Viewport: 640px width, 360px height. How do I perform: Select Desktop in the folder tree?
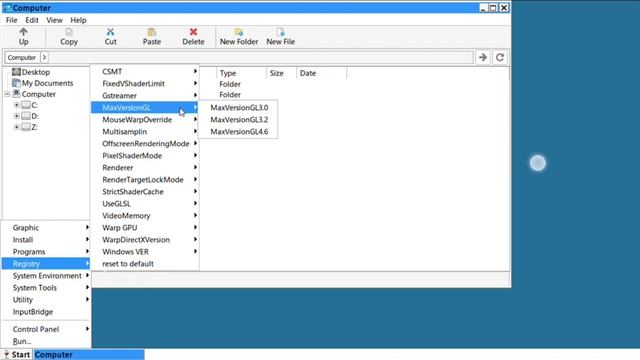[36, 72]
